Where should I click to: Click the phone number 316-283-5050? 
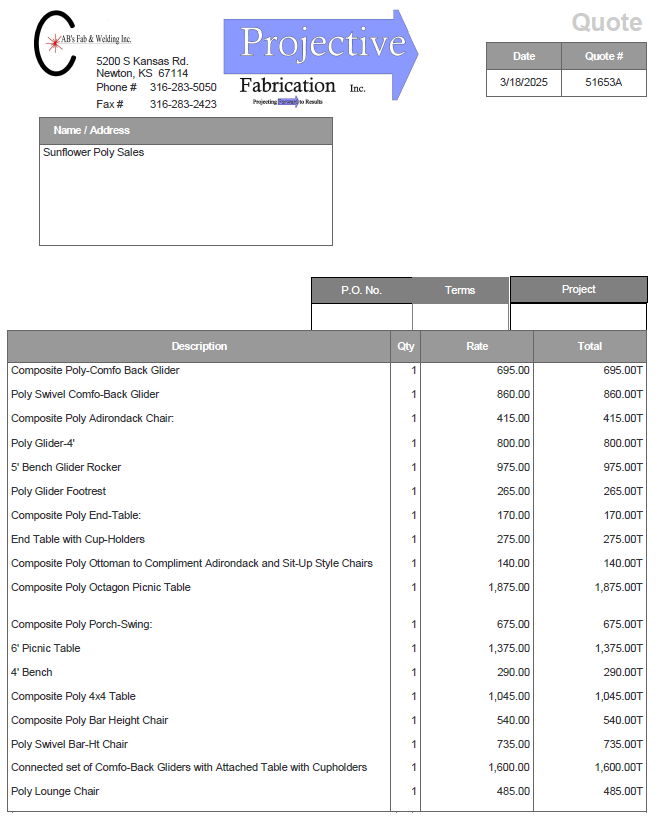coord(183,88)
